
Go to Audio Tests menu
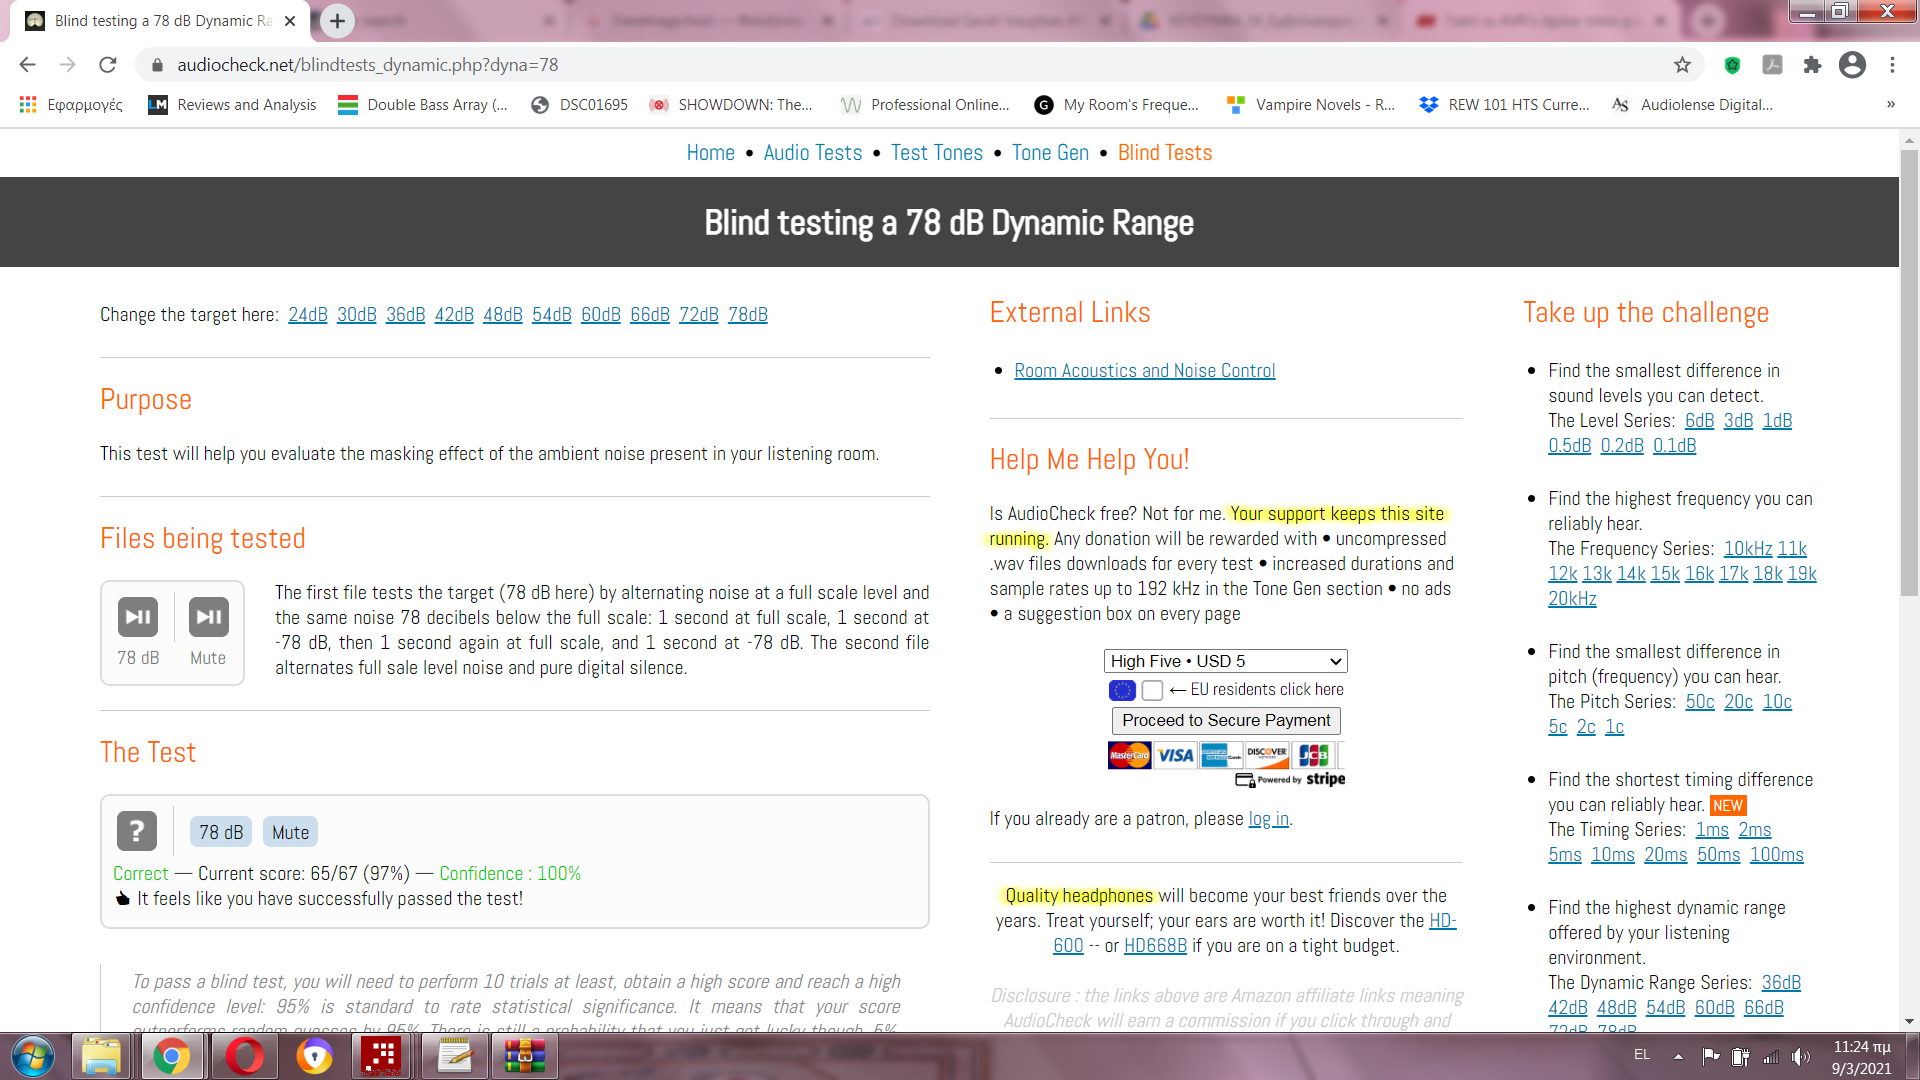tap(812, 153)
